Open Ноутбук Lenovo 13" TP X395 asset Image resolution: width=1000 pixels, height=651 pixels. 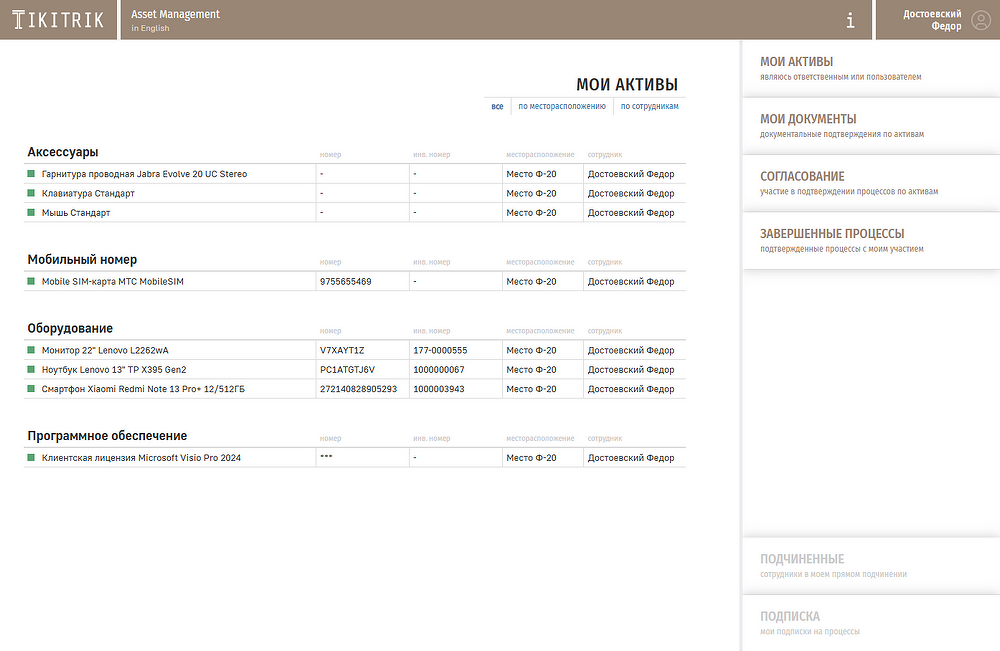click(114, 370)
